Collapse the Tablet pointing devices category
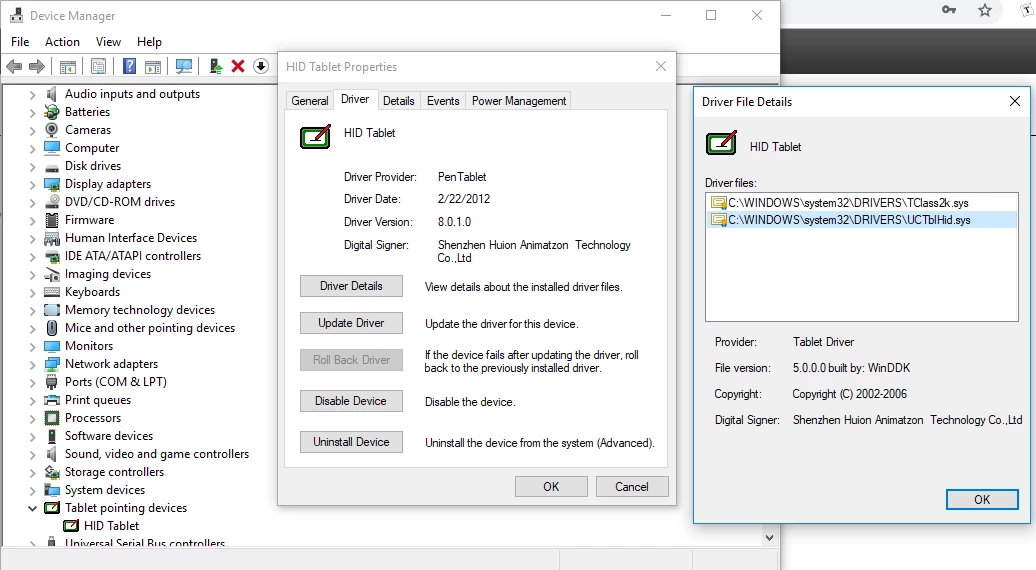Screen dimensions: 1036x570 (x=32, y=509)
